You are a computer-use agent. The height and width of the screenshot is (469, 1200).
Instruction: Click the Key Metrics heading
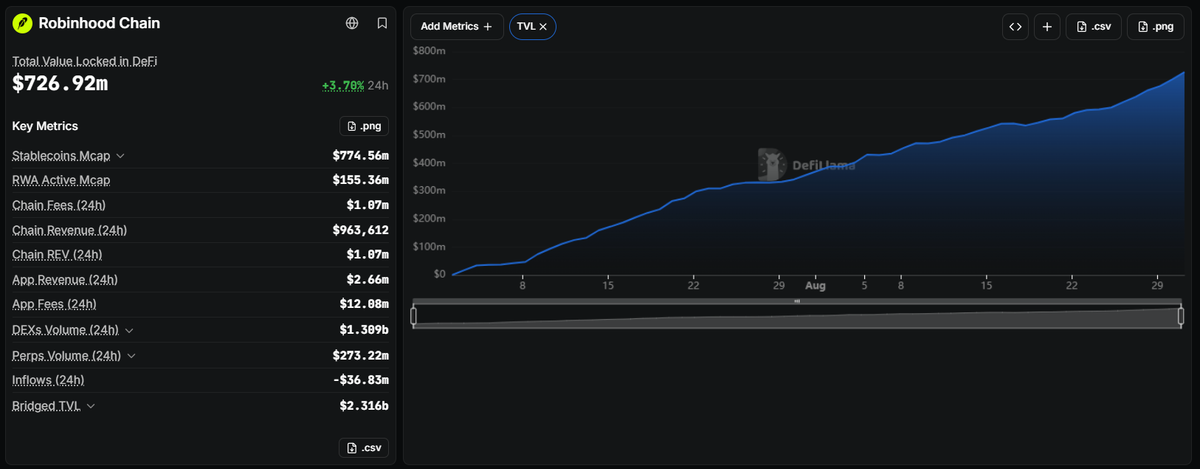point(45,126)
